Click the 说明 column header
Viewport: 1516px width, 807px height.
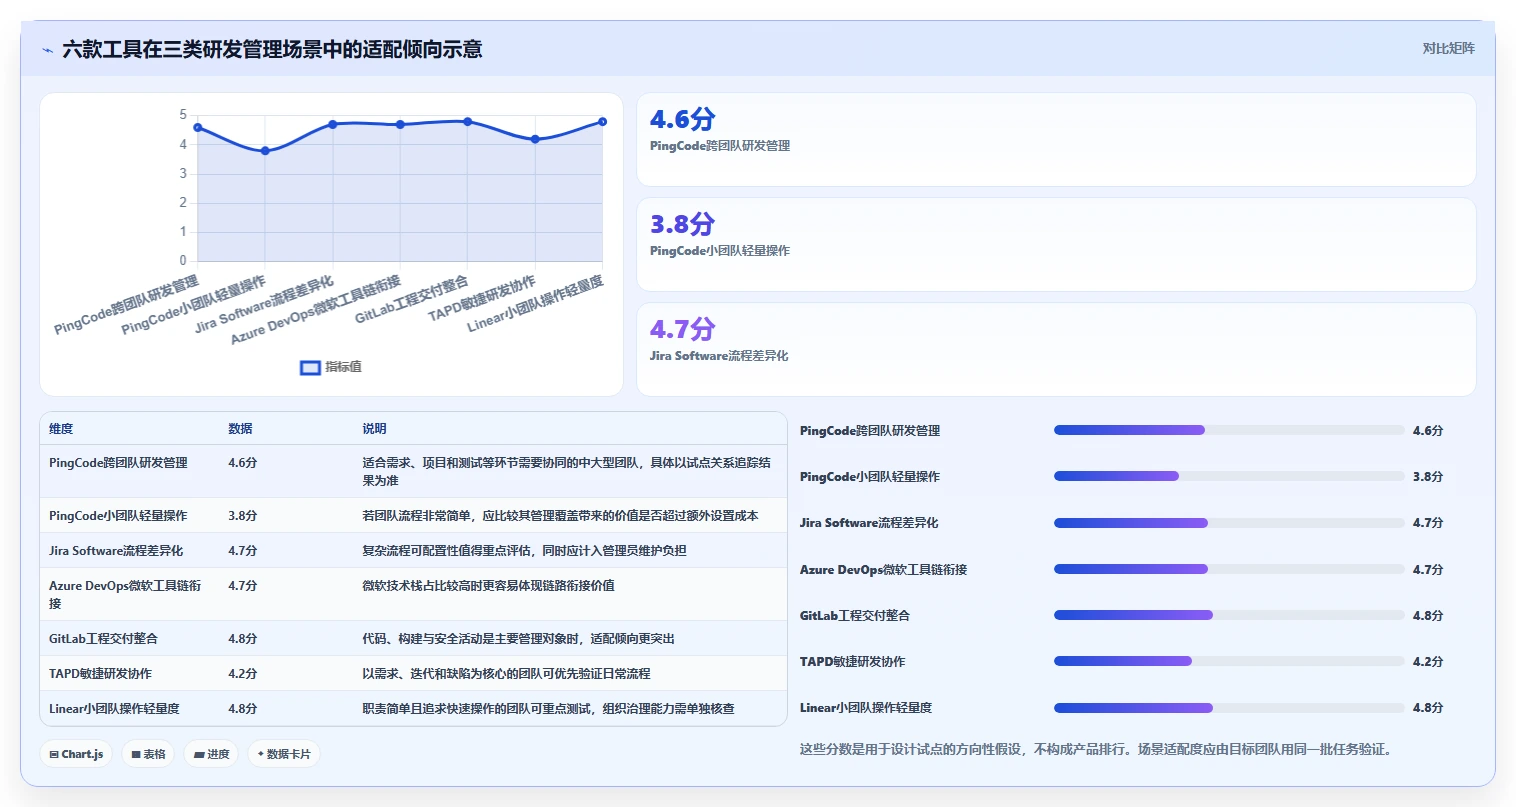(x=374, y=428)
